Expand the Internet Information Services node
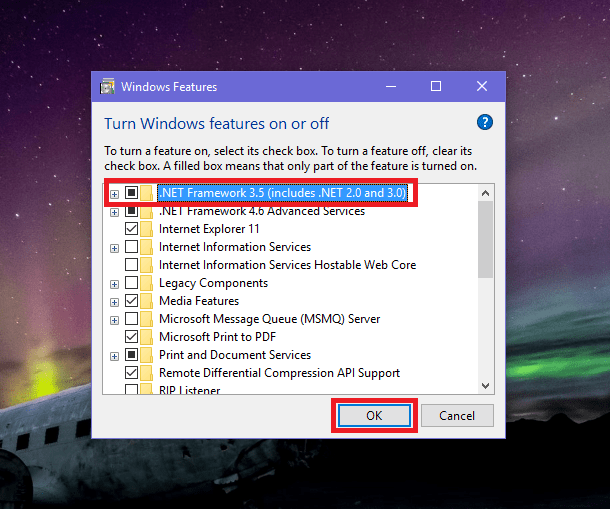This screenshot has width=610, height=509. (x=114, y=248)
